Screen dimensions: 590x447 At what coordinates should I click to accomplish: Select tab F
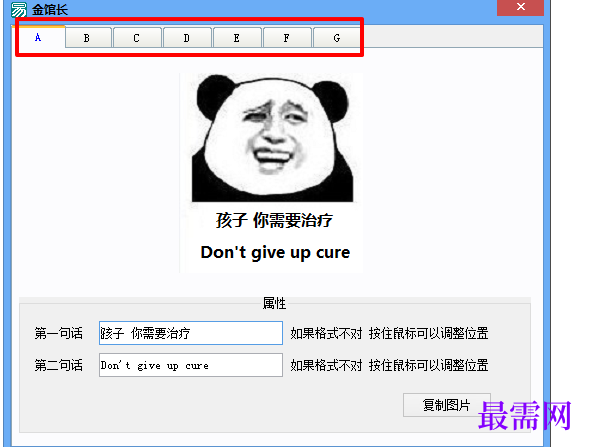click(x=287, y=38)
